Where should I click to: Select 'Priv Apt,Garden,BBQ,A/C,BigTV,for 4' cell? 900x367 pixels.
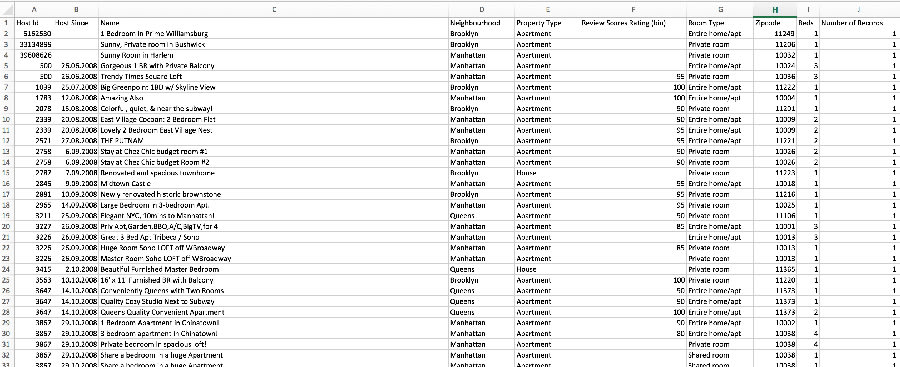[x=274, y=226]
